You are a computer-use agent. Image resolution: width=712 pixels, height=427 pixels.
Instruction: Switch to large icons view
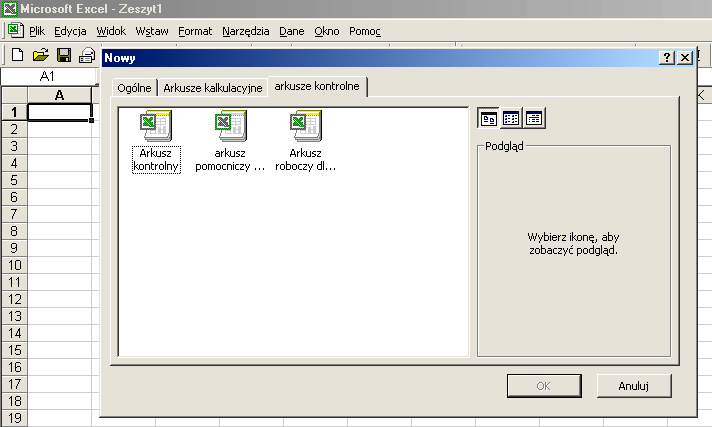[x=489, y=119]
